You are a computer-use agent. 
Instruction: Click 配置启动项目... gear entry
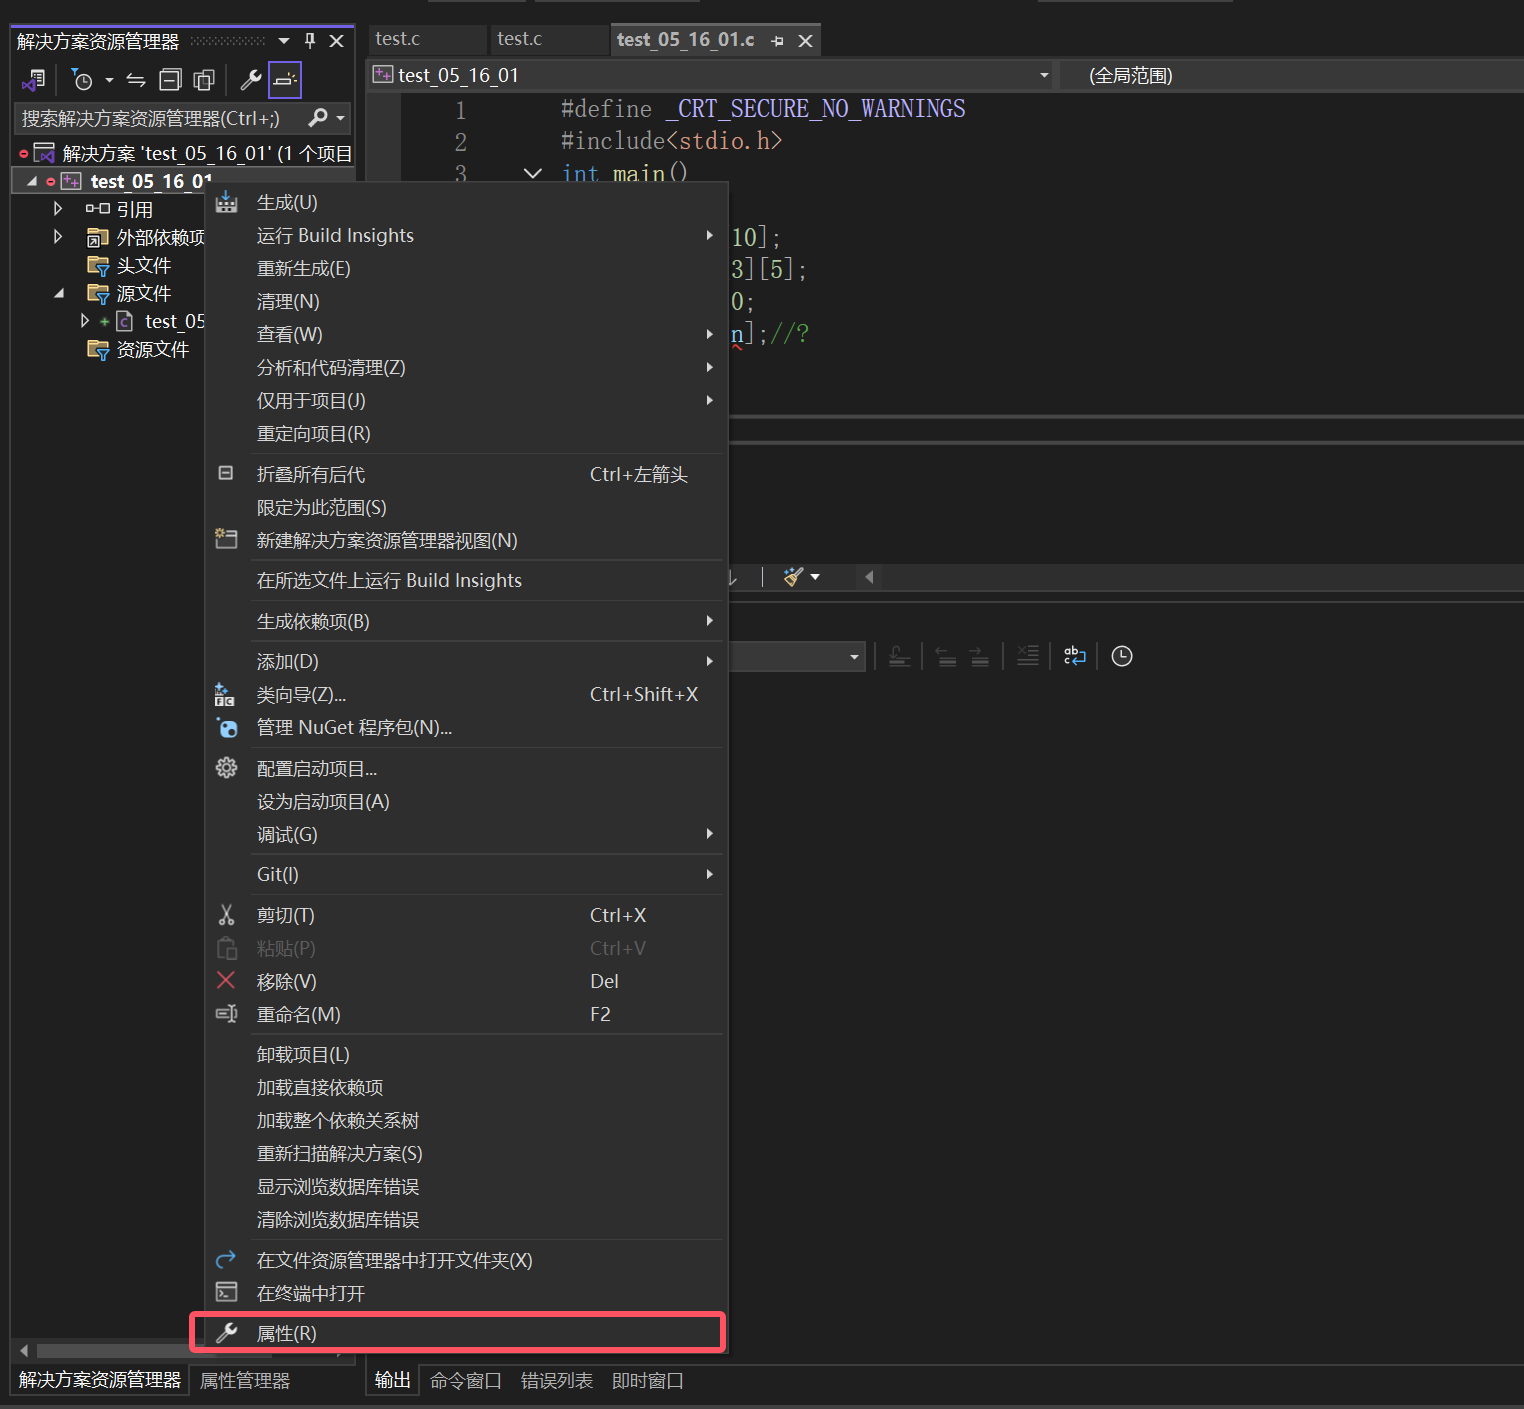466,769
